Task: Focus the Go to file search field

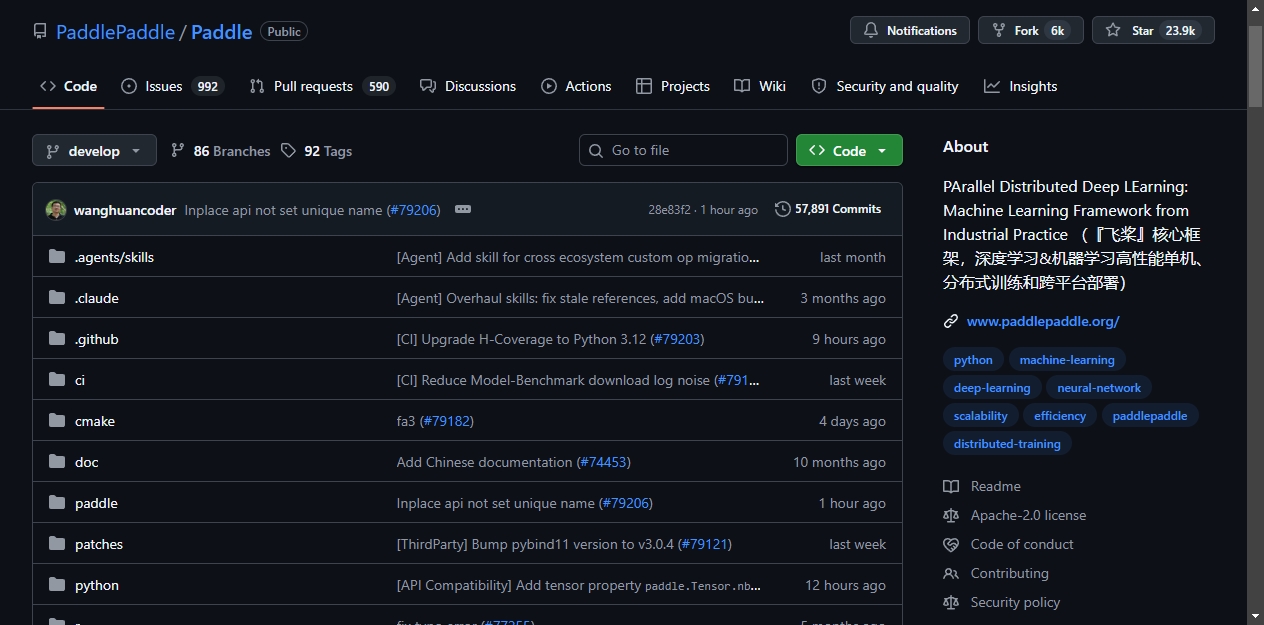Action: [683, 150]
